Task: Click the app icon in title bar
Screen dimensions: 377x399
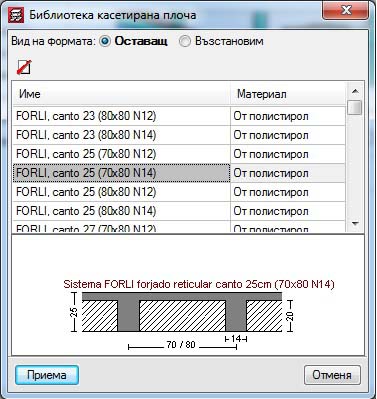Action: coord(16,15)
